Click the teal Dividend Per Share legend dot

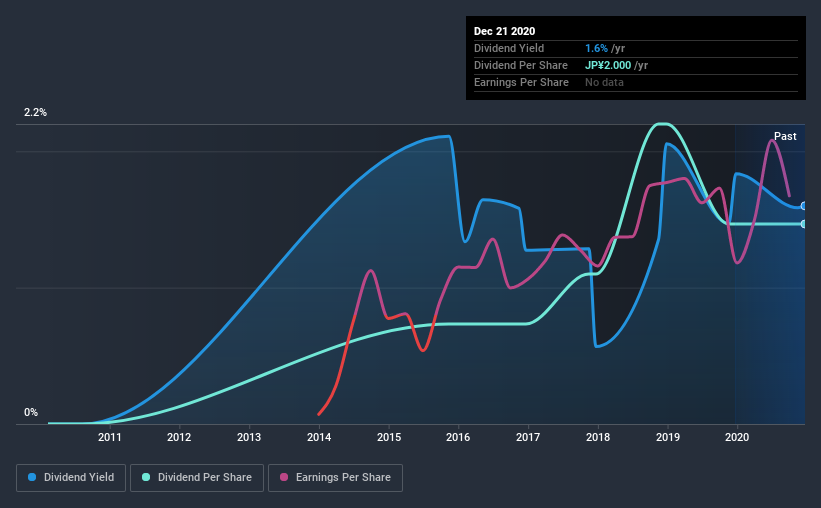click(x=146, y=477)
